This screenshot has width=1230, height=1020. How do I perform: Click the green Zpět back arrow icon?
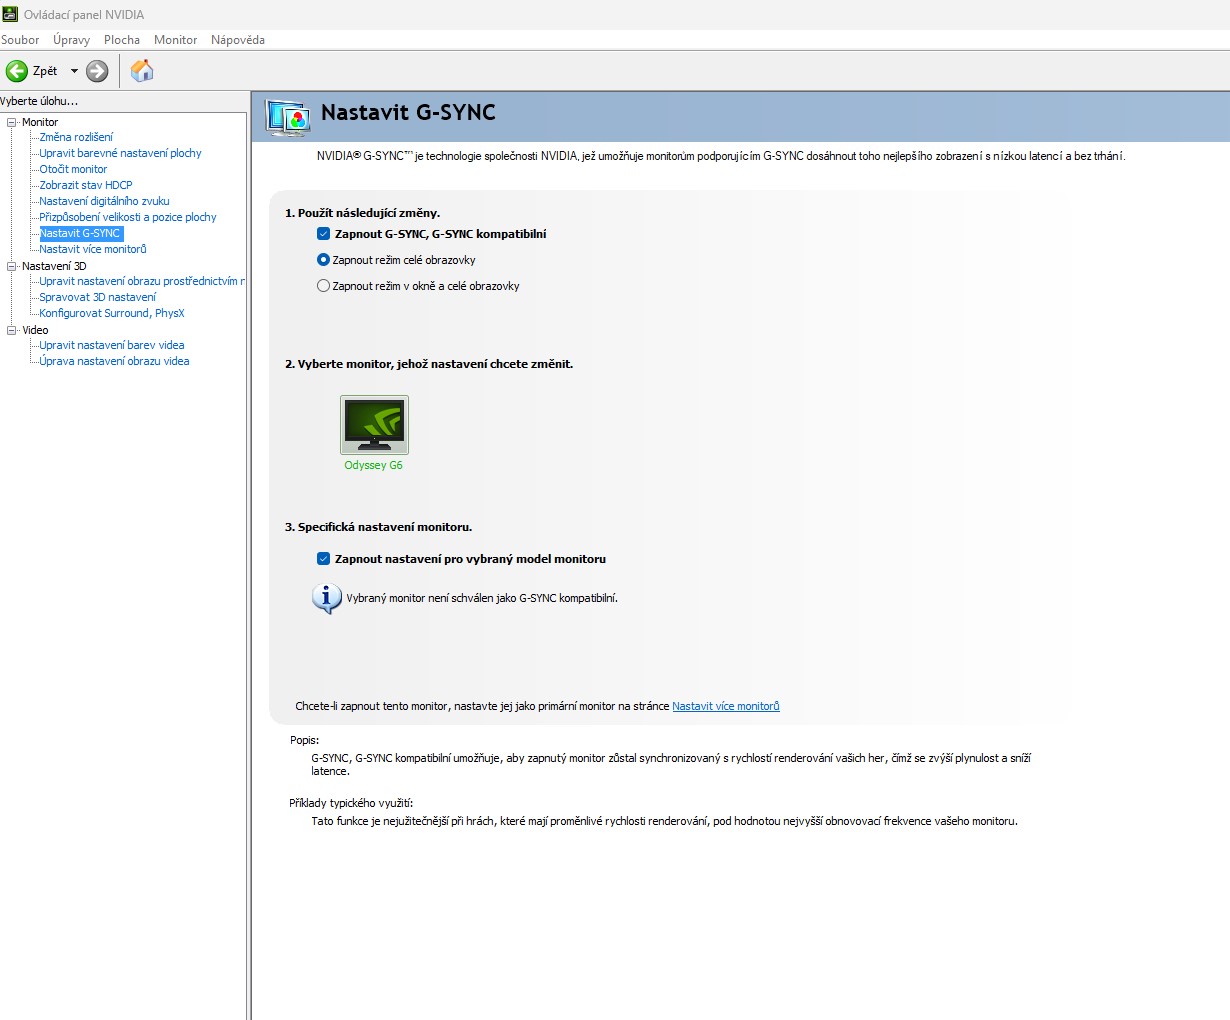click(16, 71)
